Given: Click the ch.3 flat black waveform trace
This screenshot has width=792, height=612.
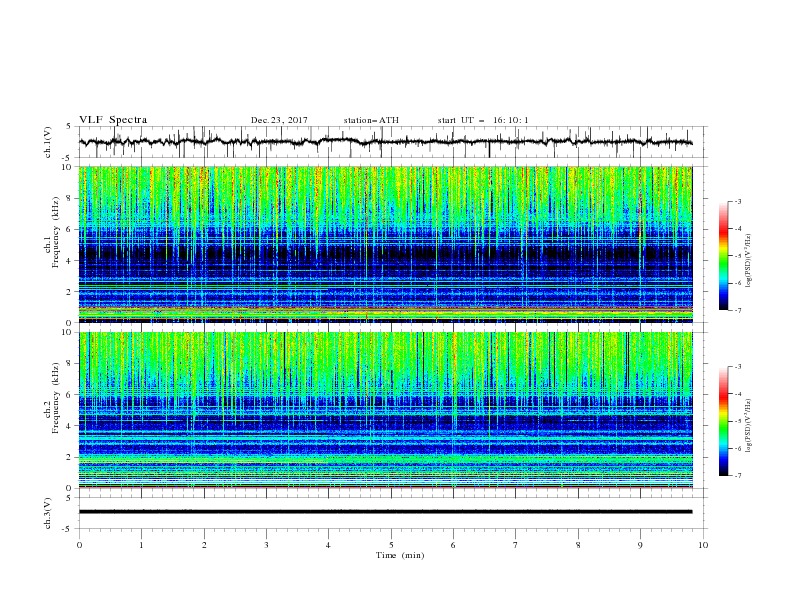Looking at the screenshot, I should (x=385, y=512).
